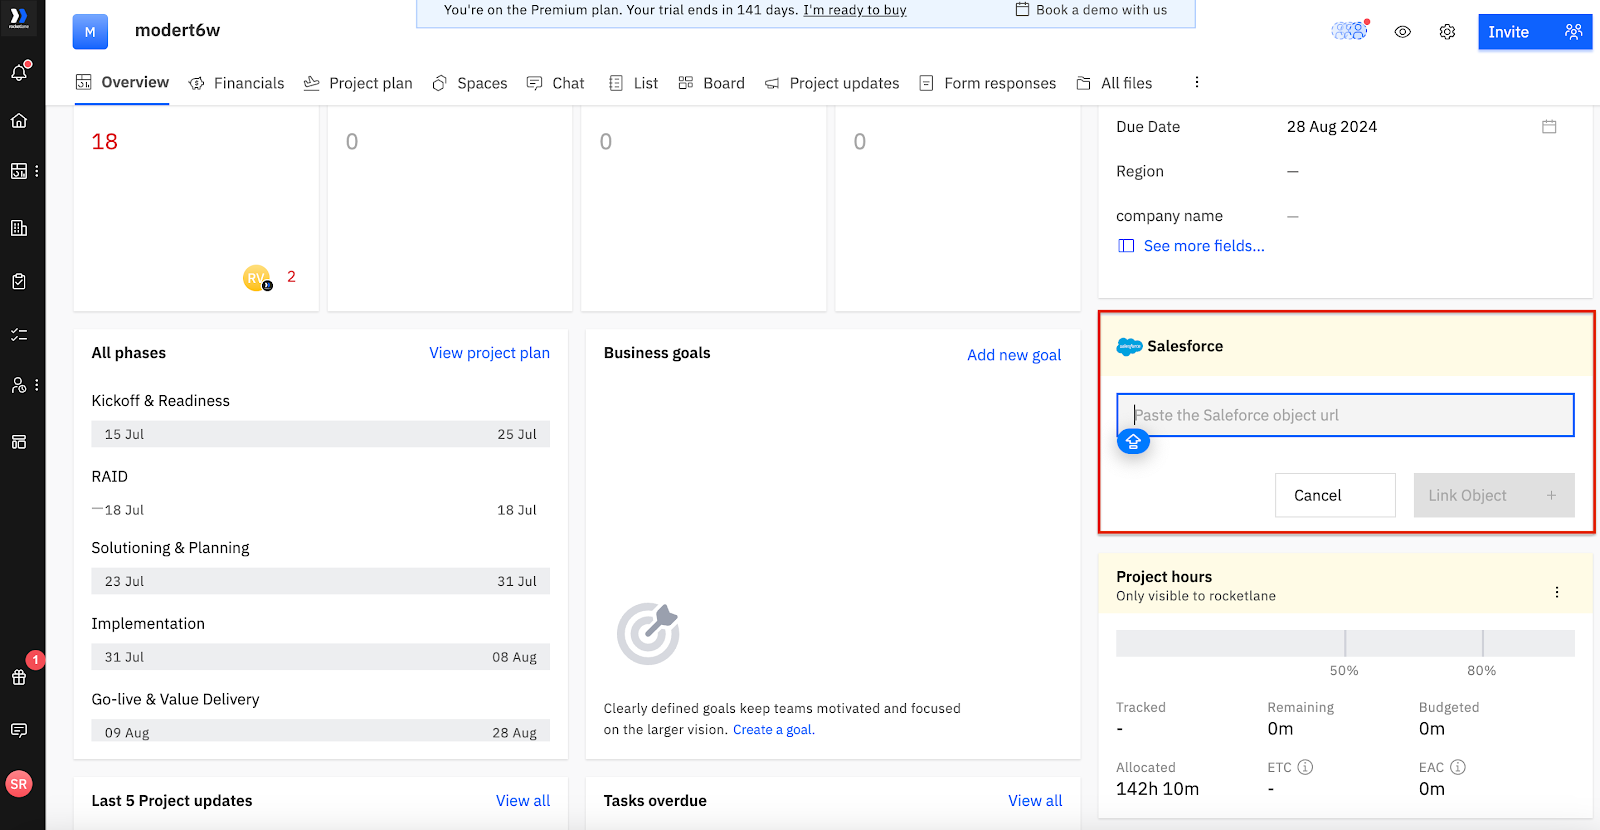Go to Home icon in sidebar
Viewport: 1600px width, 830px height.
click(19, 121)
